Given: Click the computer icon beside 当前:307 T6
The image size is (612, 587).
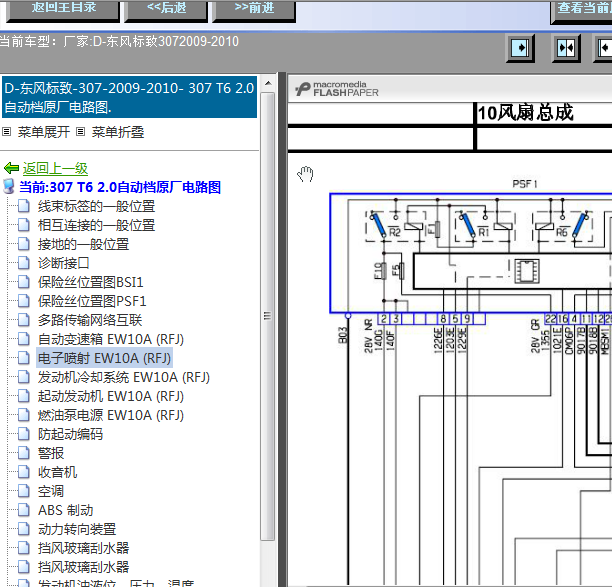Looking at the screenshot, I should pos(9,187).
